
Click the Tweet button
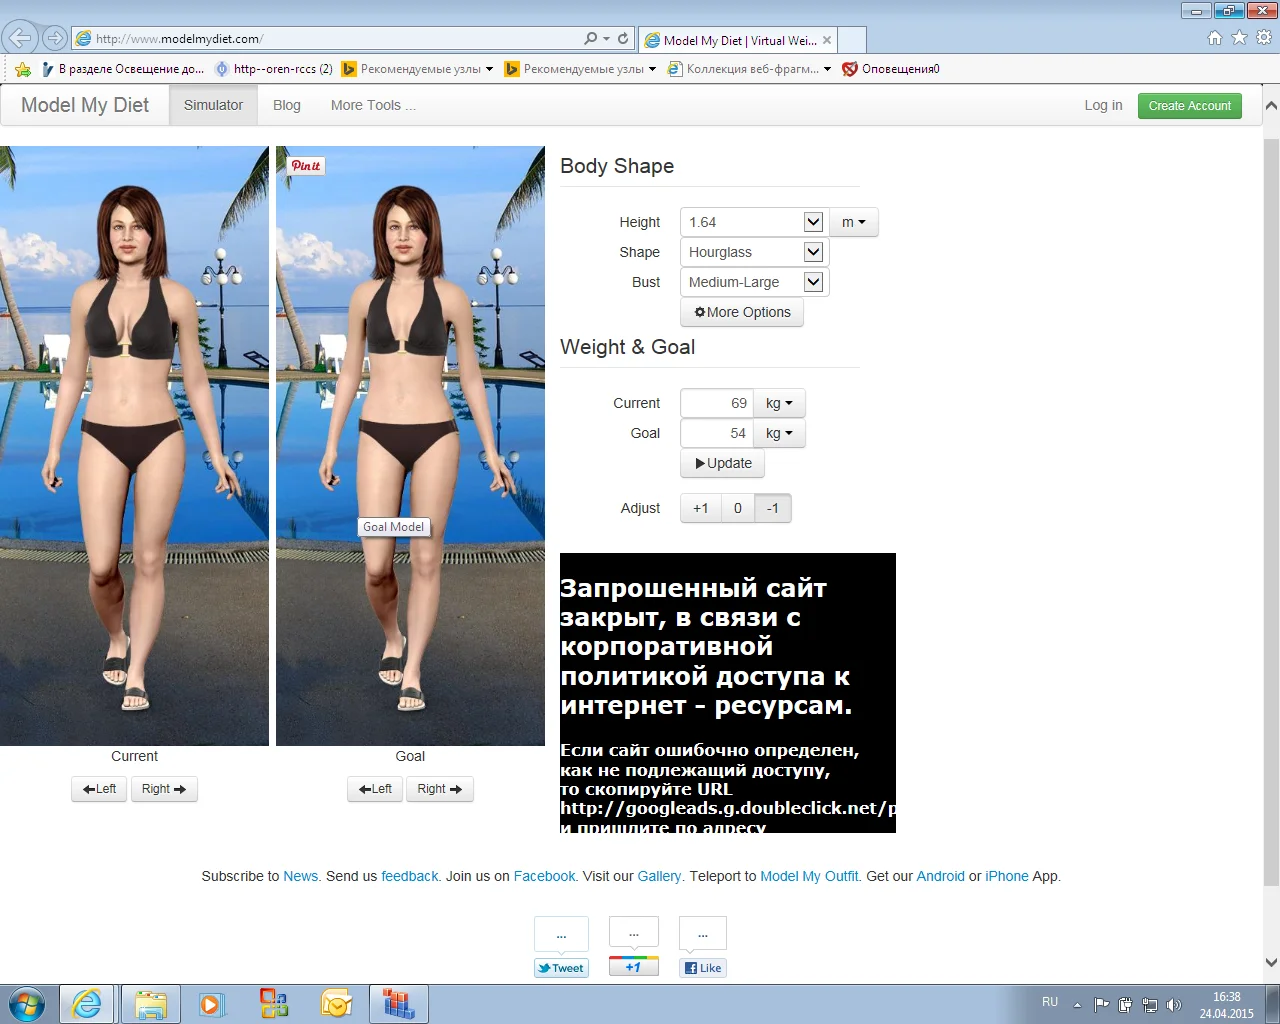(561, 968)
